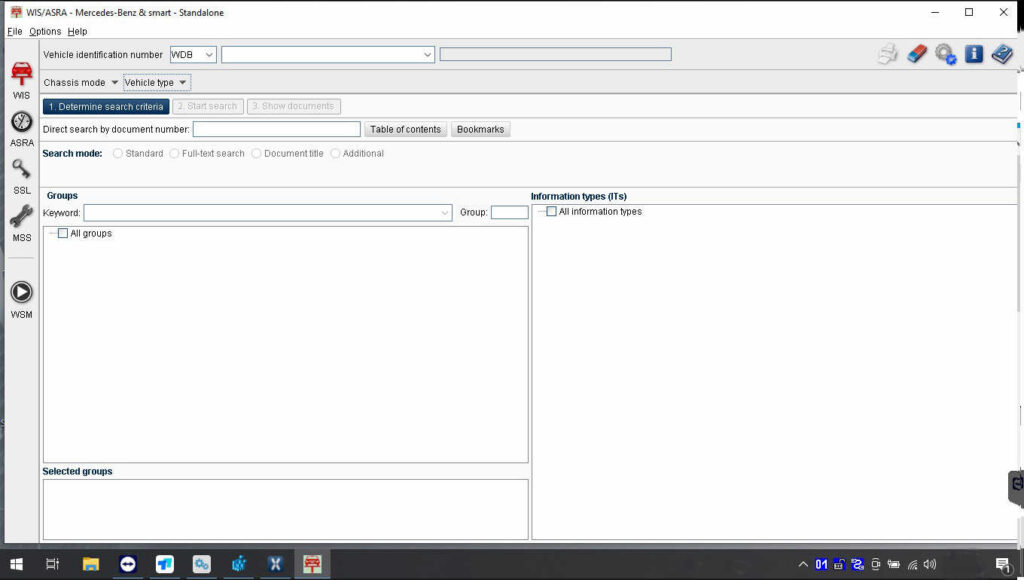Expand the Vehicle type dropdown

click(x=156, y=83)
